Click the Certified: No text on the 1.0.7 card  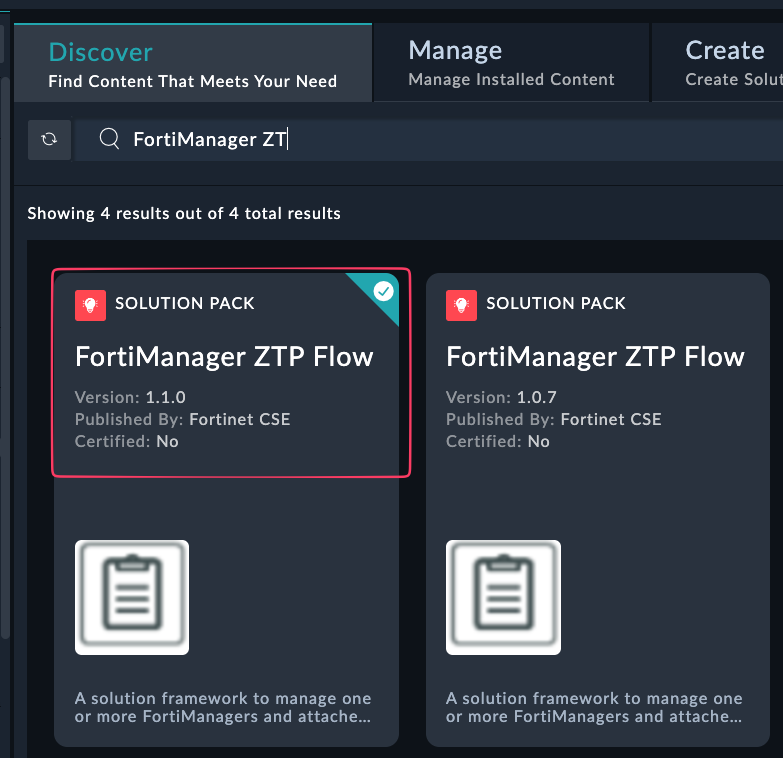tap(497, 441)
